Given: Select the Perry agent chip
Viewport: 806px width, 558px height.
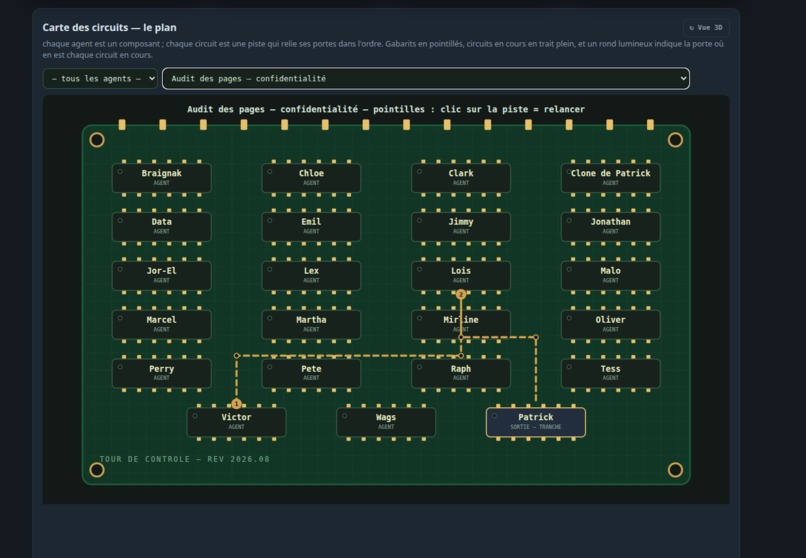Looking at the screenshot, I should (161, 373).
